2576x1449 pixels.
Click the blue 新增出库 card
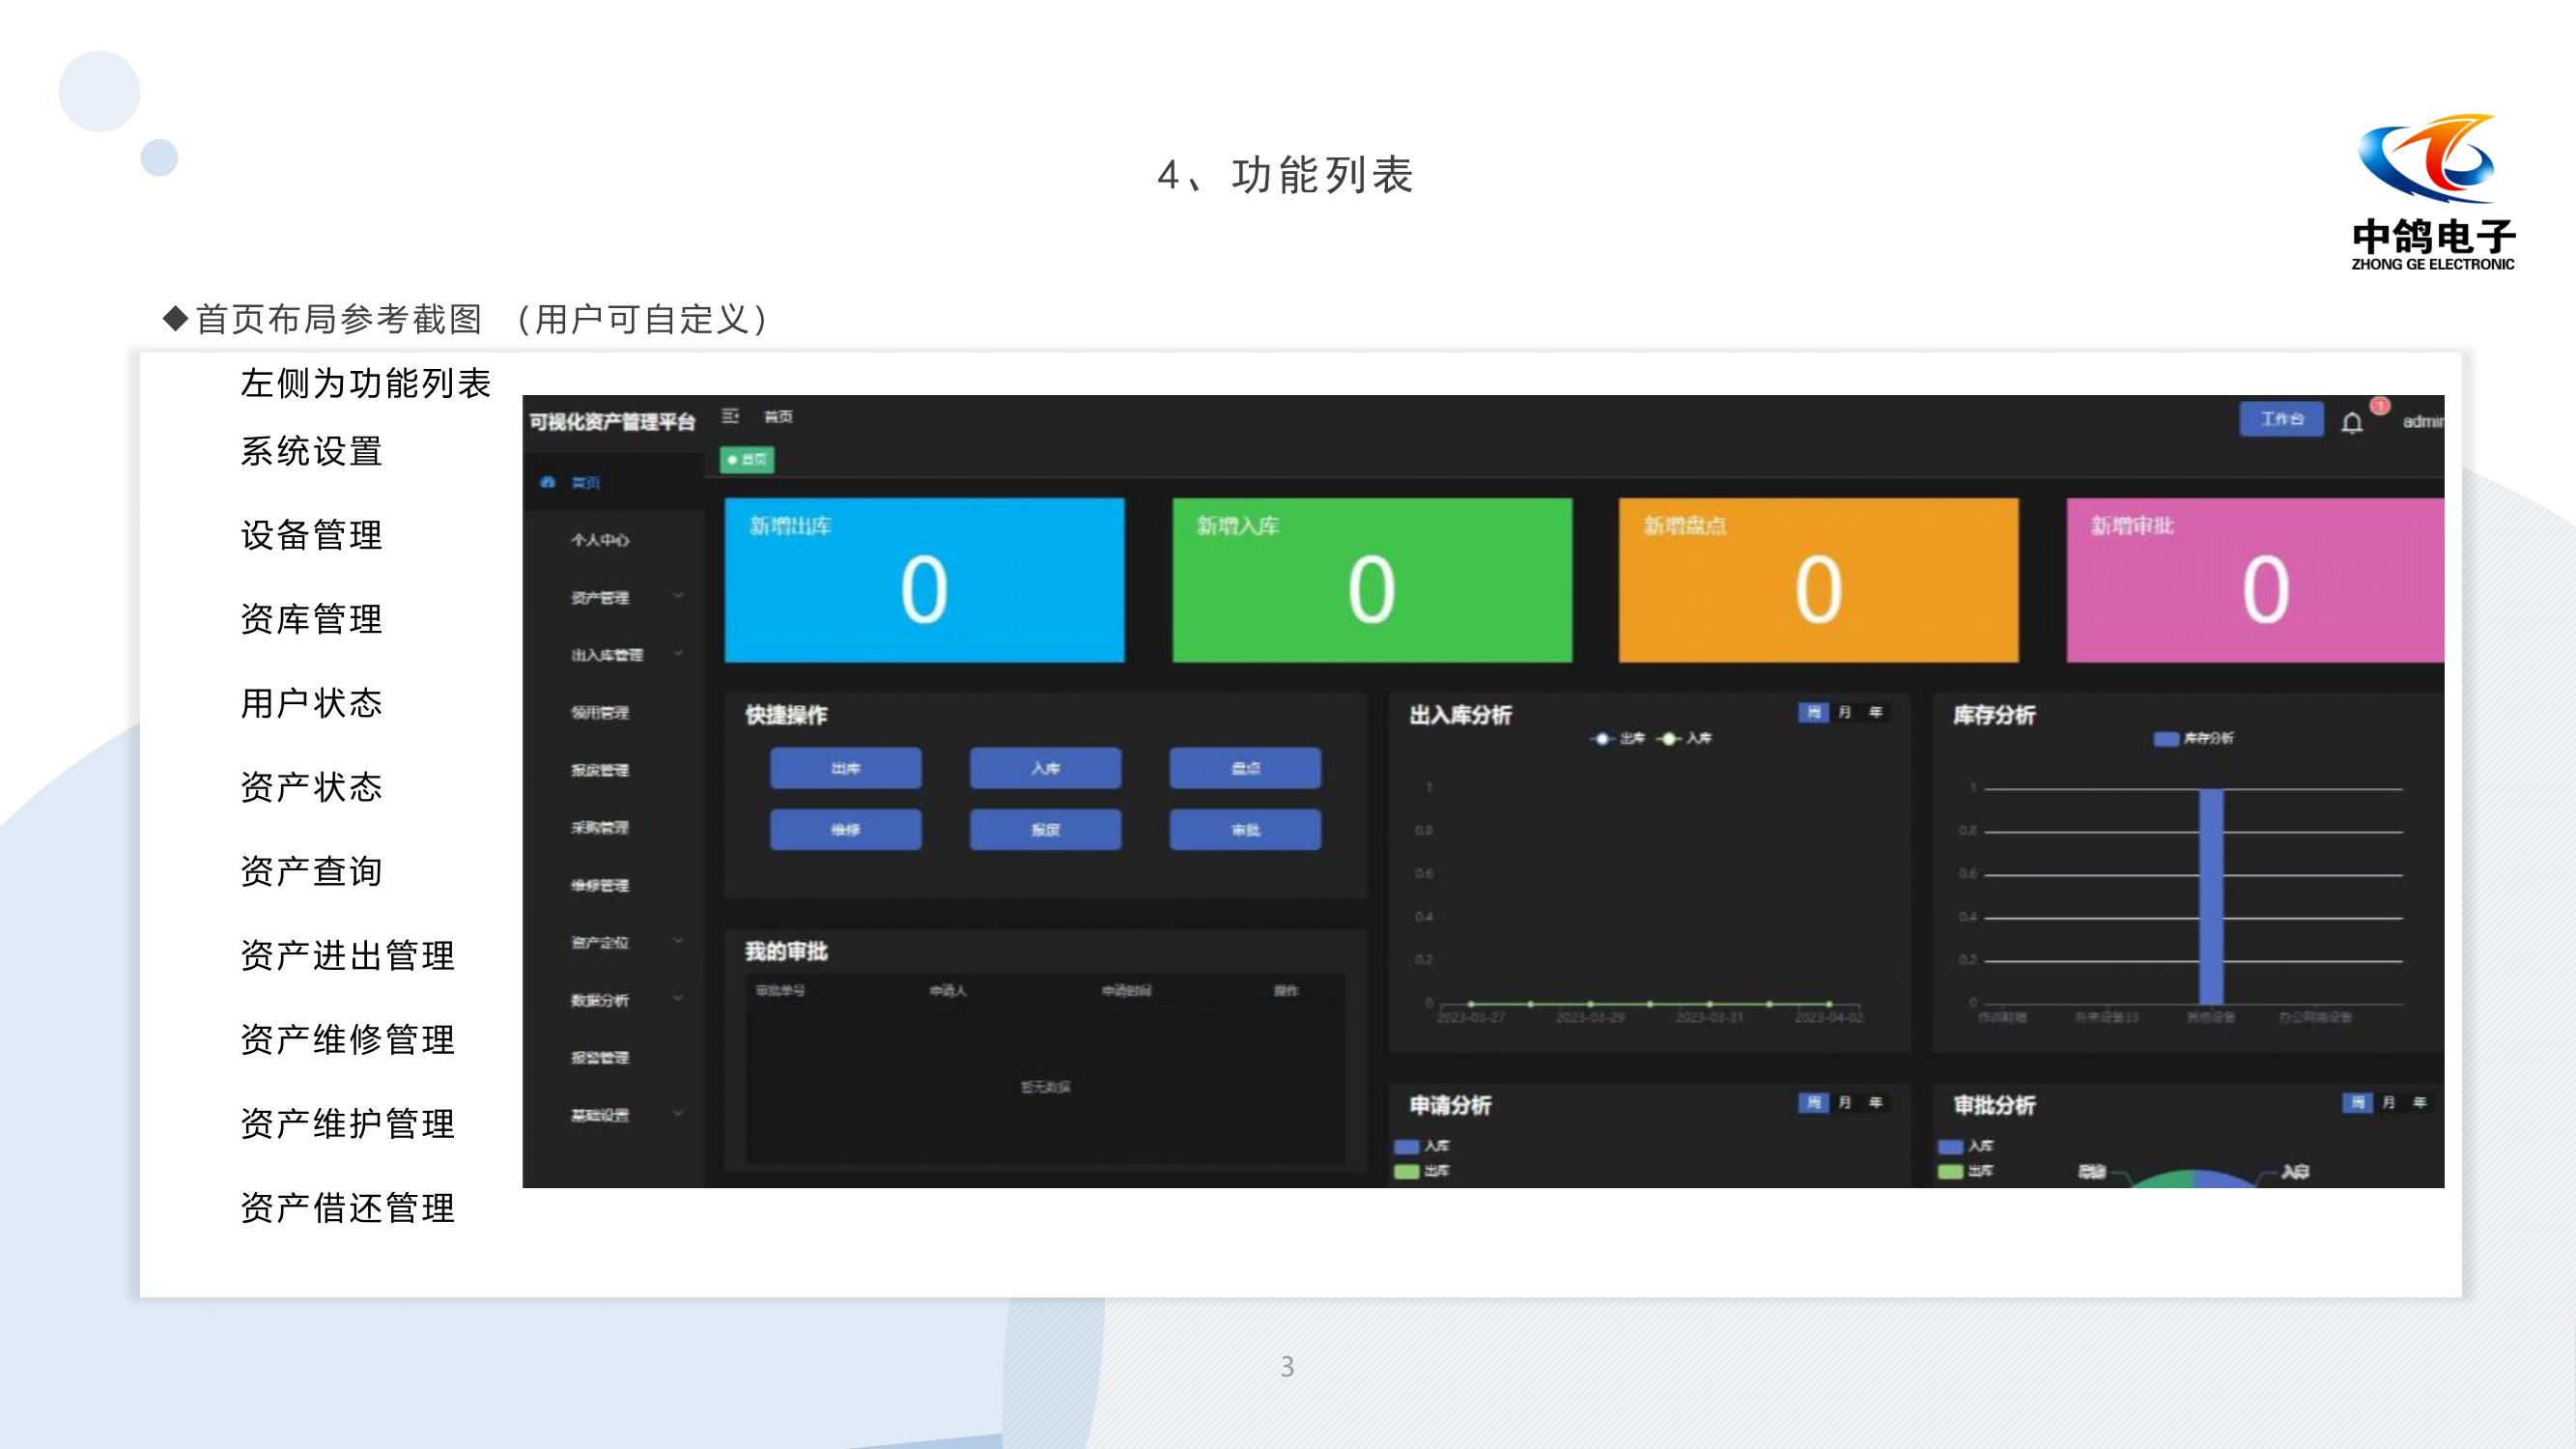click(x=925, y=580)
